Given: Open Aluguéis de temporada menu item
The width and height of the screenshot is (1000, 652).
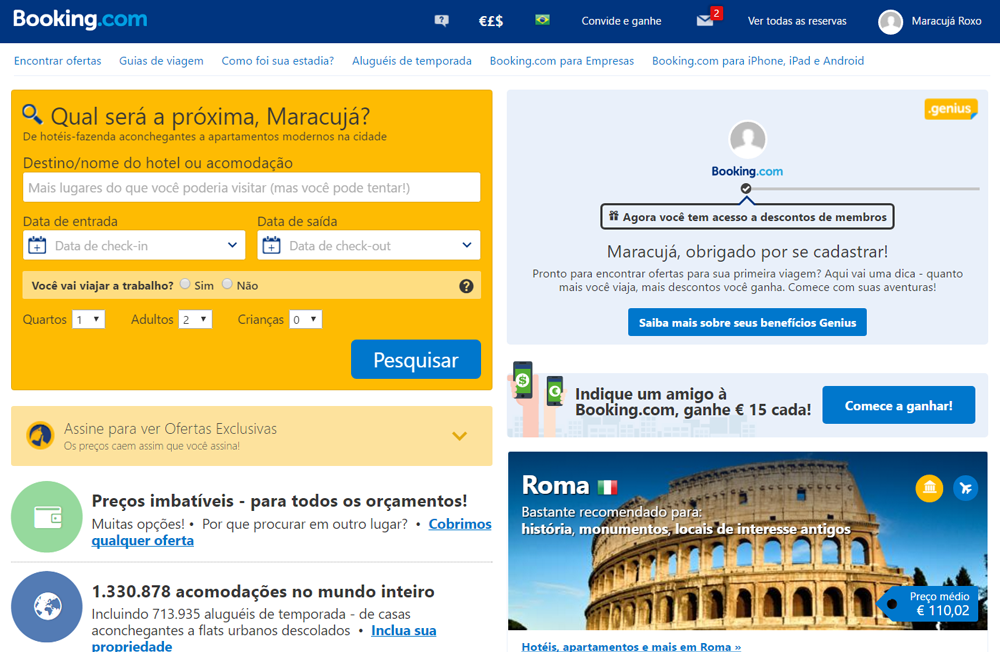Looking at the screenshot, I should tap(412, 61).
